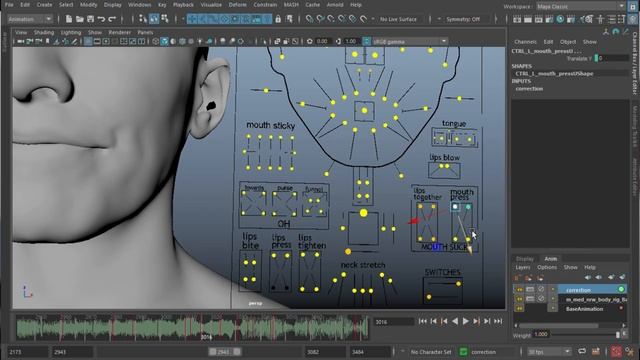
Task: Click the New Scene icon
Action: (69, 19)
